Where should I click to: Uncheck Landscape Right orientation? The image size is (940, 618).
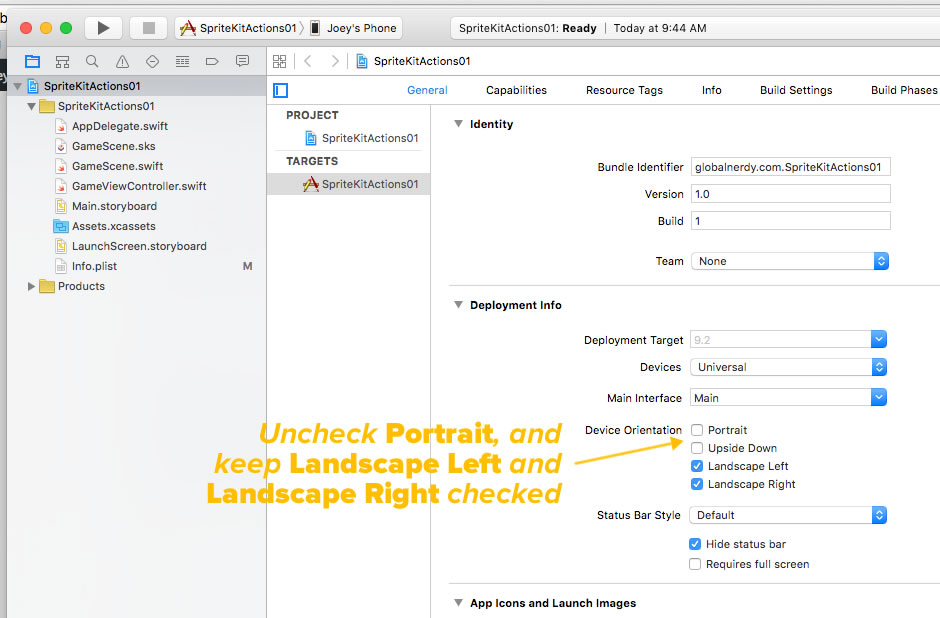coord(697,484)
